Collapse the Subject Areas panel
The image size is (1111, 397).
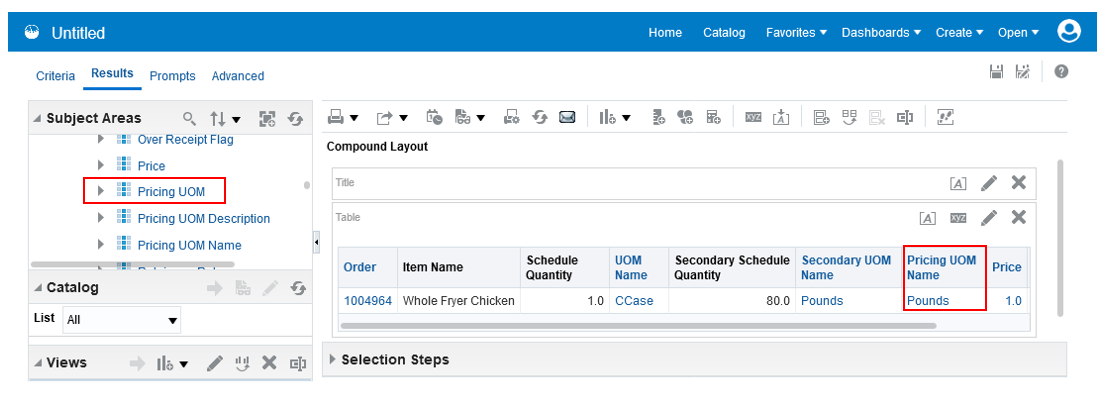tap(38, 118)
